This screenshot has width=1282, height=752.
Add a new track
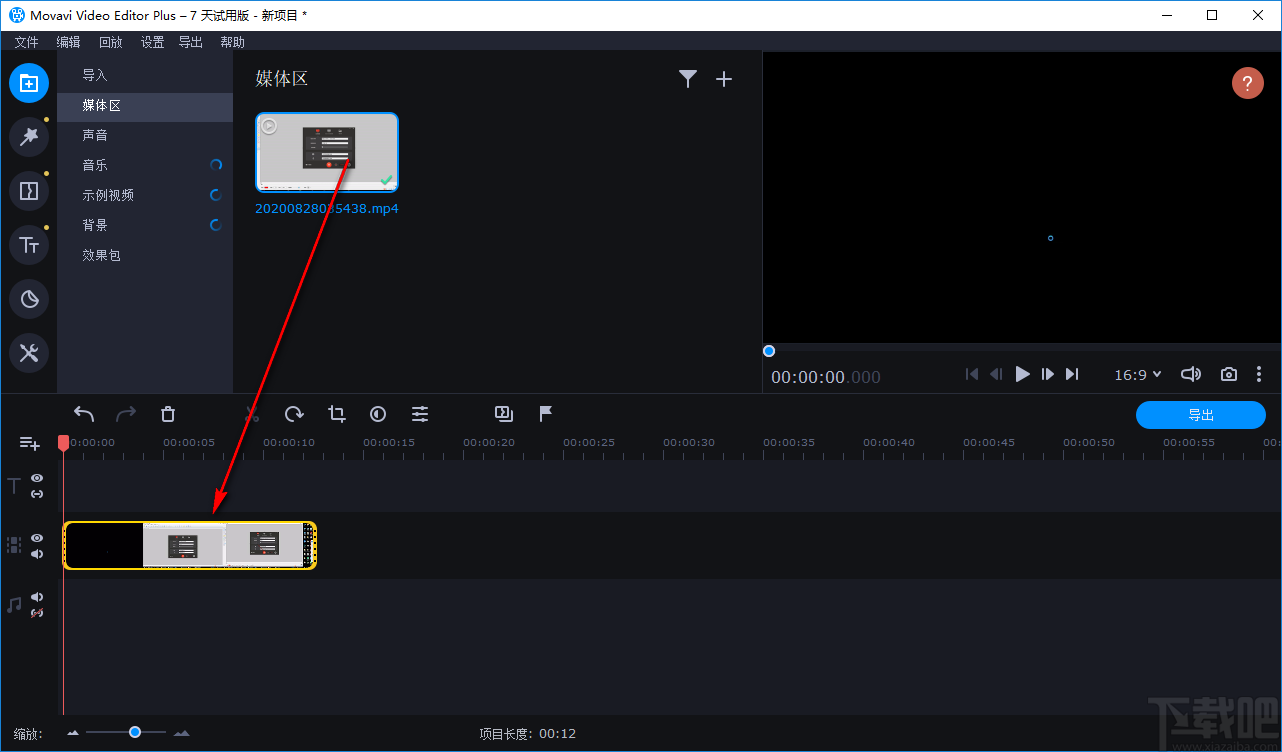29,443
